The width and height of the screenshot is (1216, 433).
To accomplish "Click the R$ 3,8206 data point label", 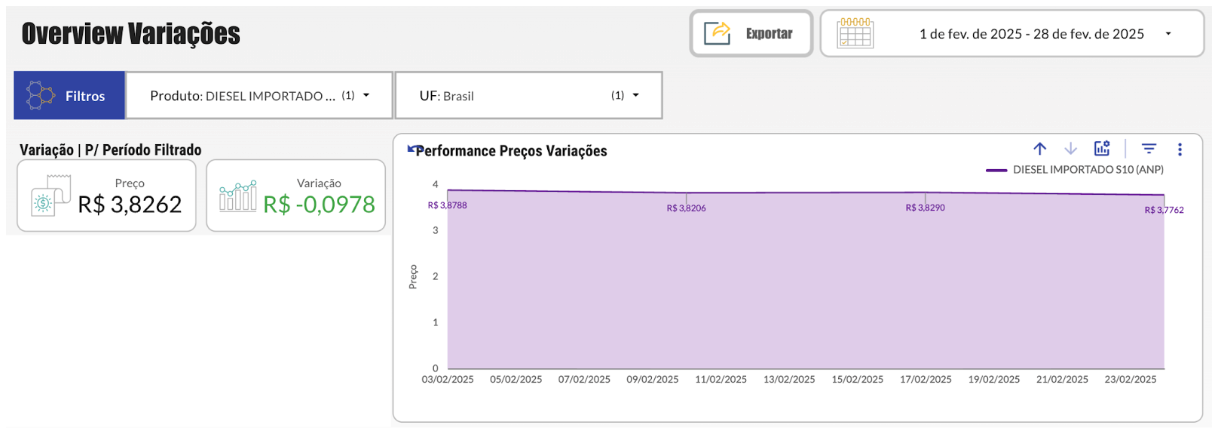I will pyautogui.click(x=686, y=208).
